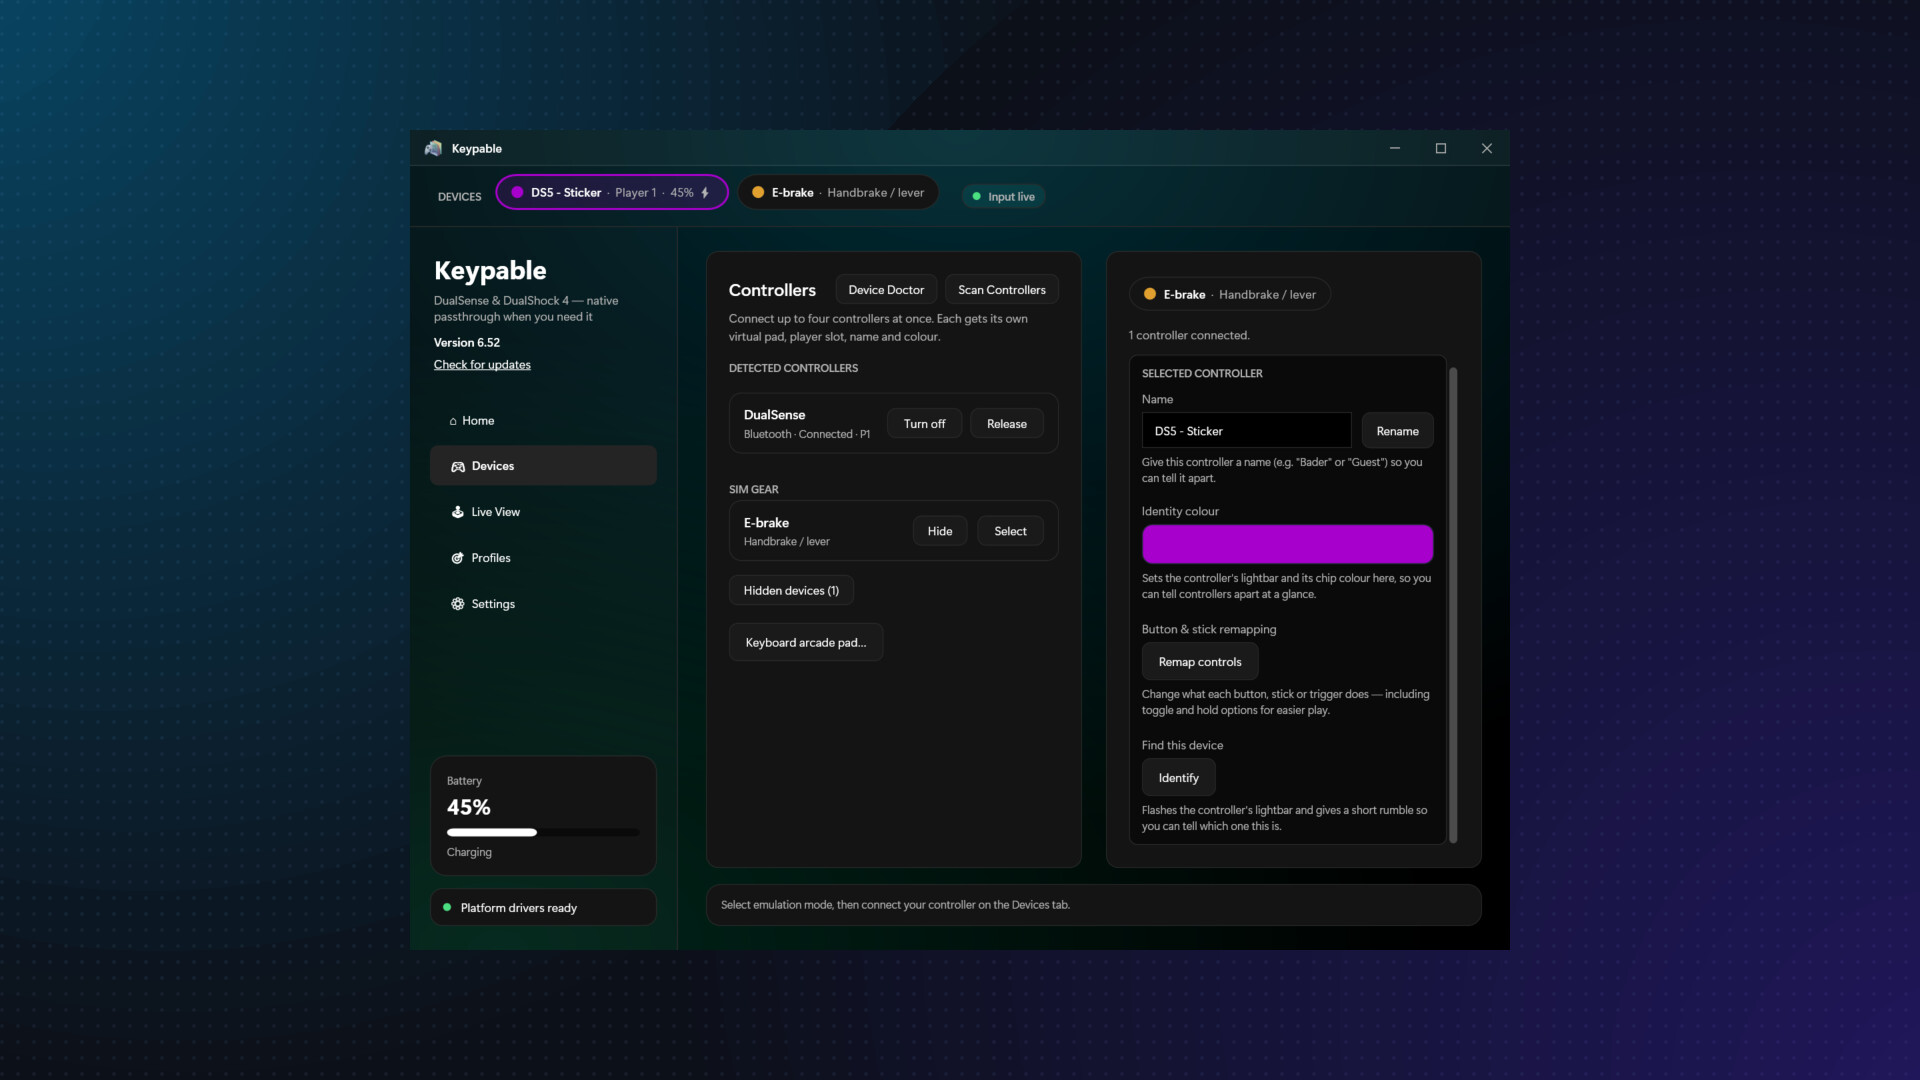Click orange dot in right panel E-brake chip

(x=1150, y=294)
